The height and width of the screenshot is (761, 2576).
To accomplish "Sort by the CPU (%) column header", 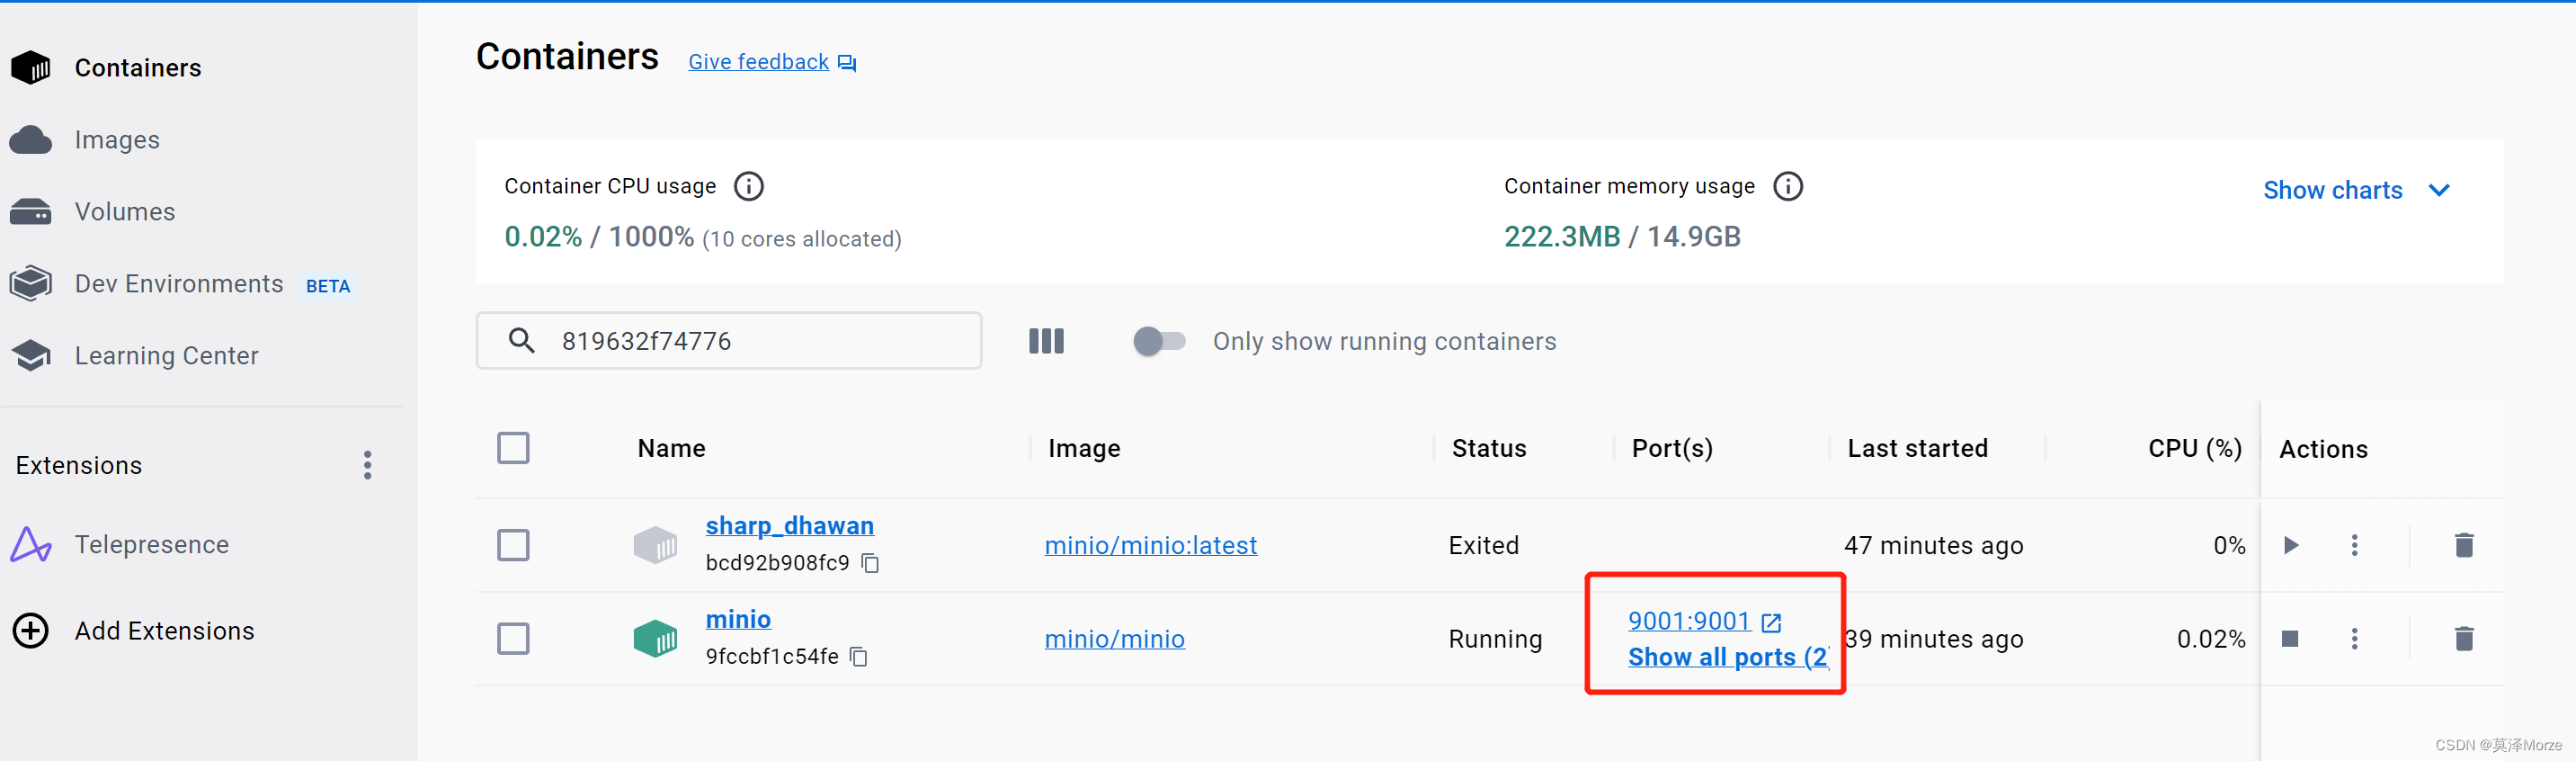I will tap(2195, 448).
